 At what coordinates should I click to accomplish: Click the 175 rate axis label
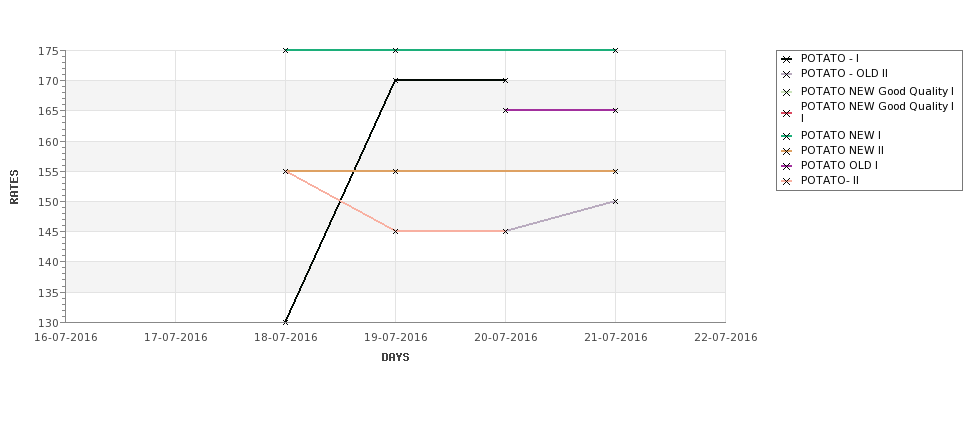point(49,51)
